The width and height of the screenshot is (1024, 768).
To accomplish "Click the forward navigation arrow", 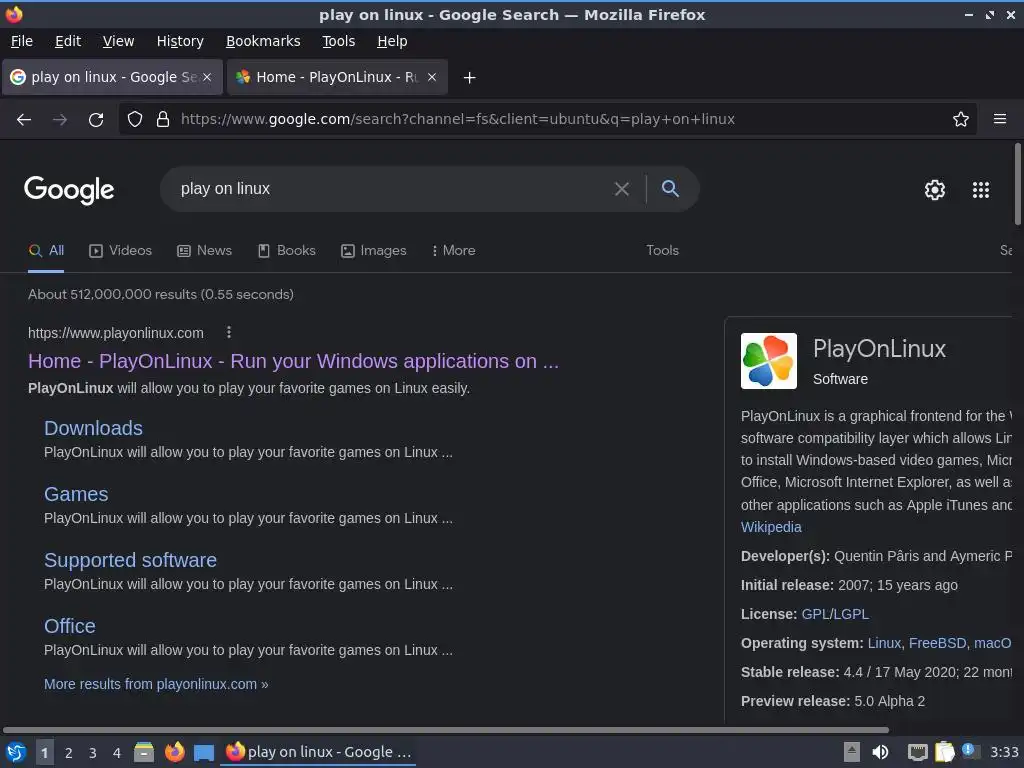I will pos(60,120).
